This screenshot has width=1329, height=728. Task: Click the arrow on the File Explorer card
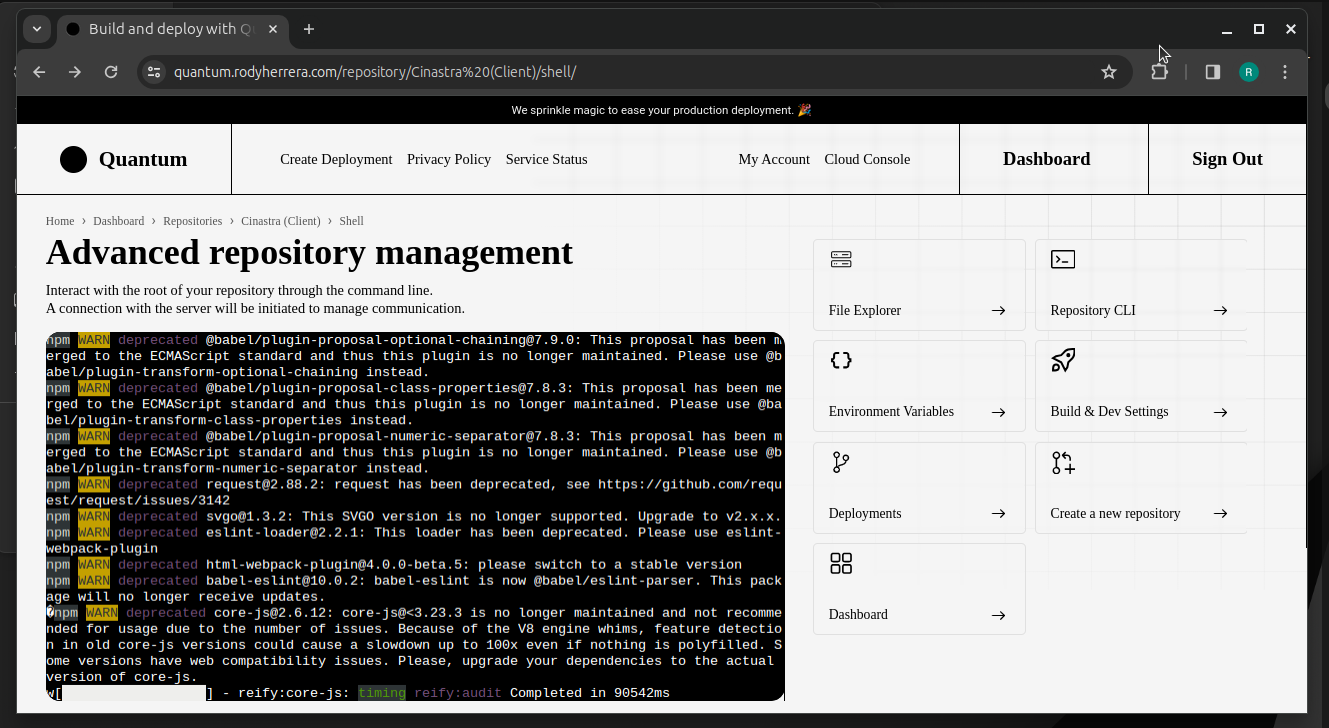coord(998,311)
